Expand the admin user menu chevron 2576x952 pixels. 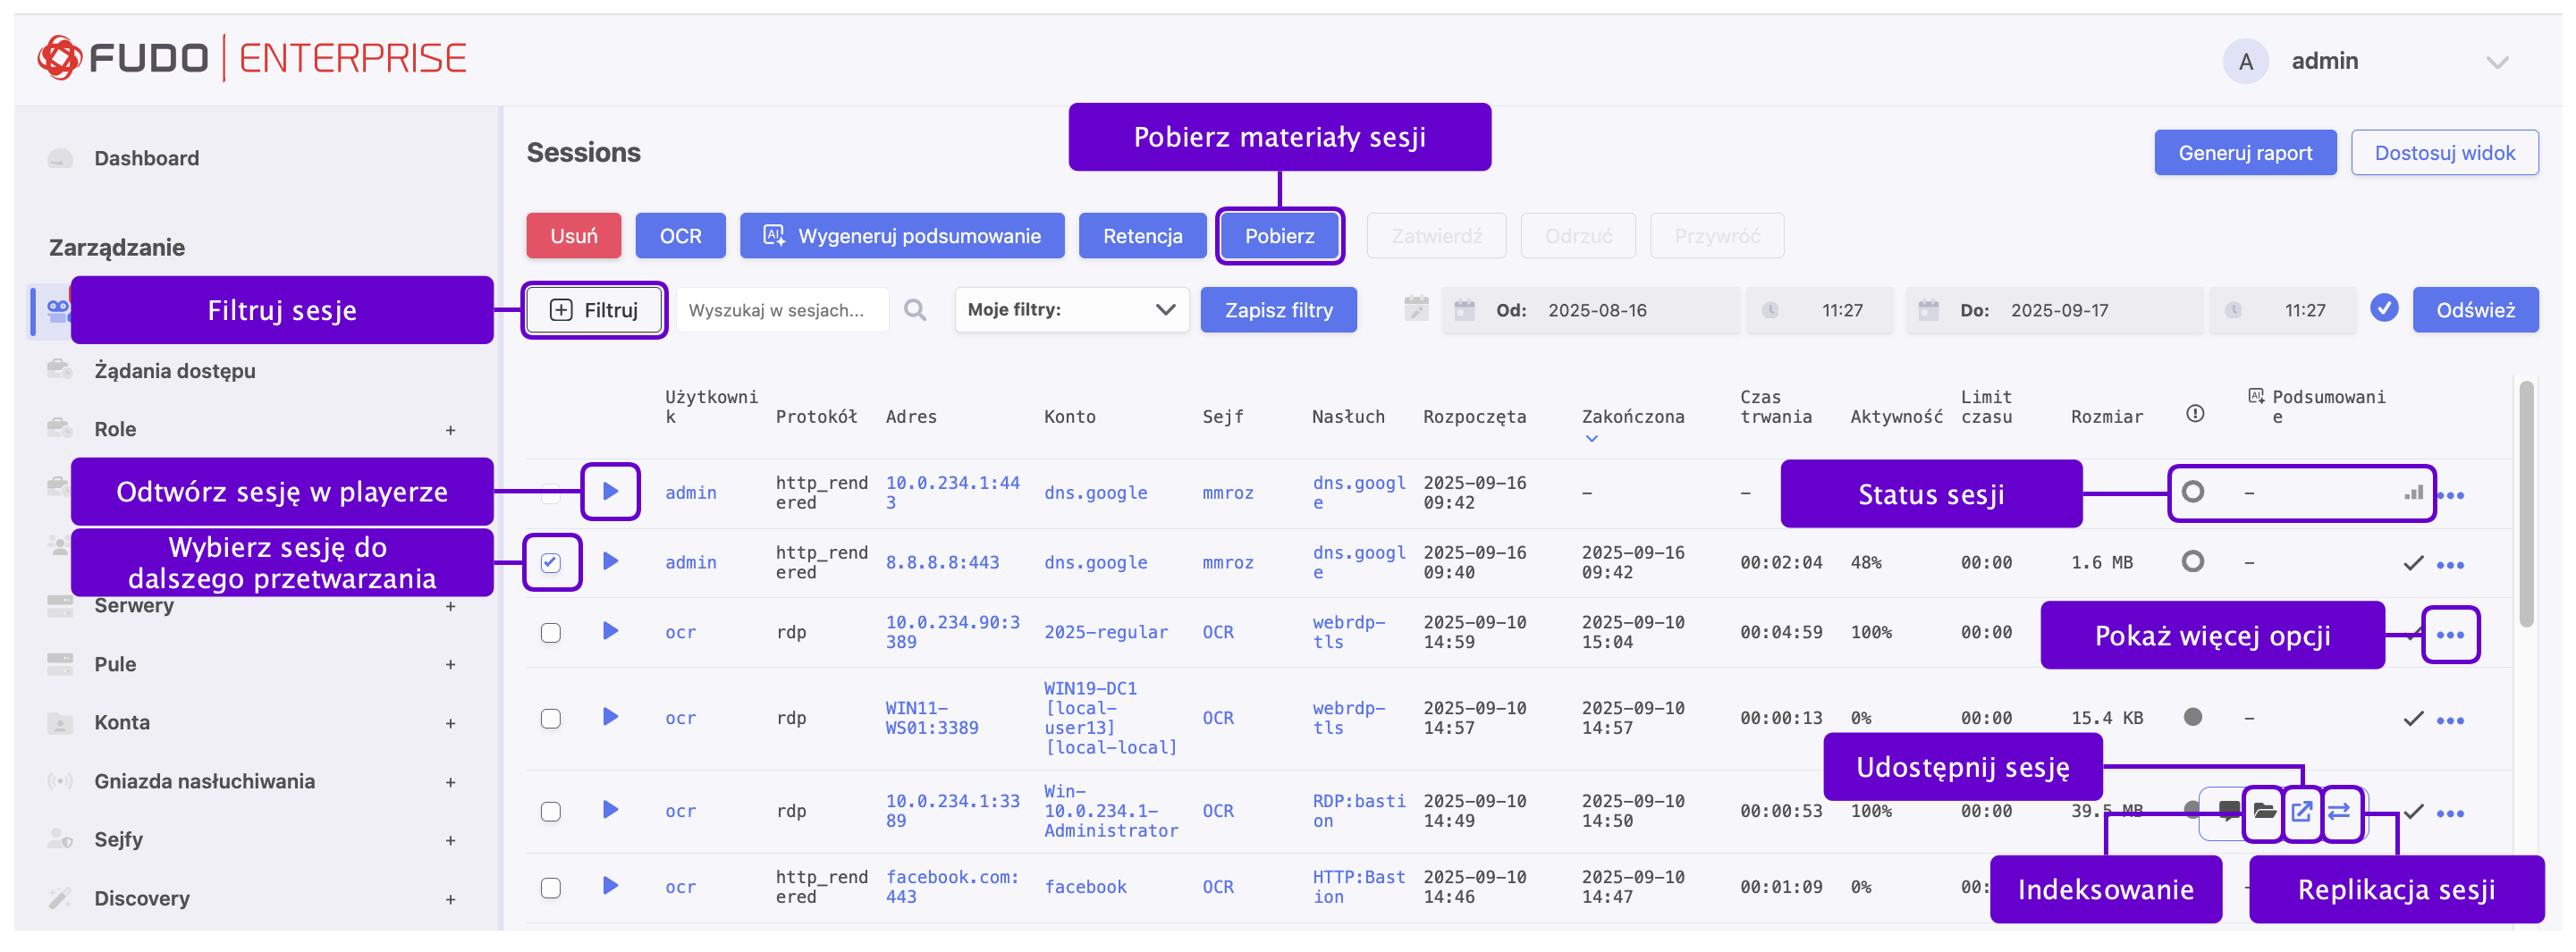click(x=2496, y=62)
